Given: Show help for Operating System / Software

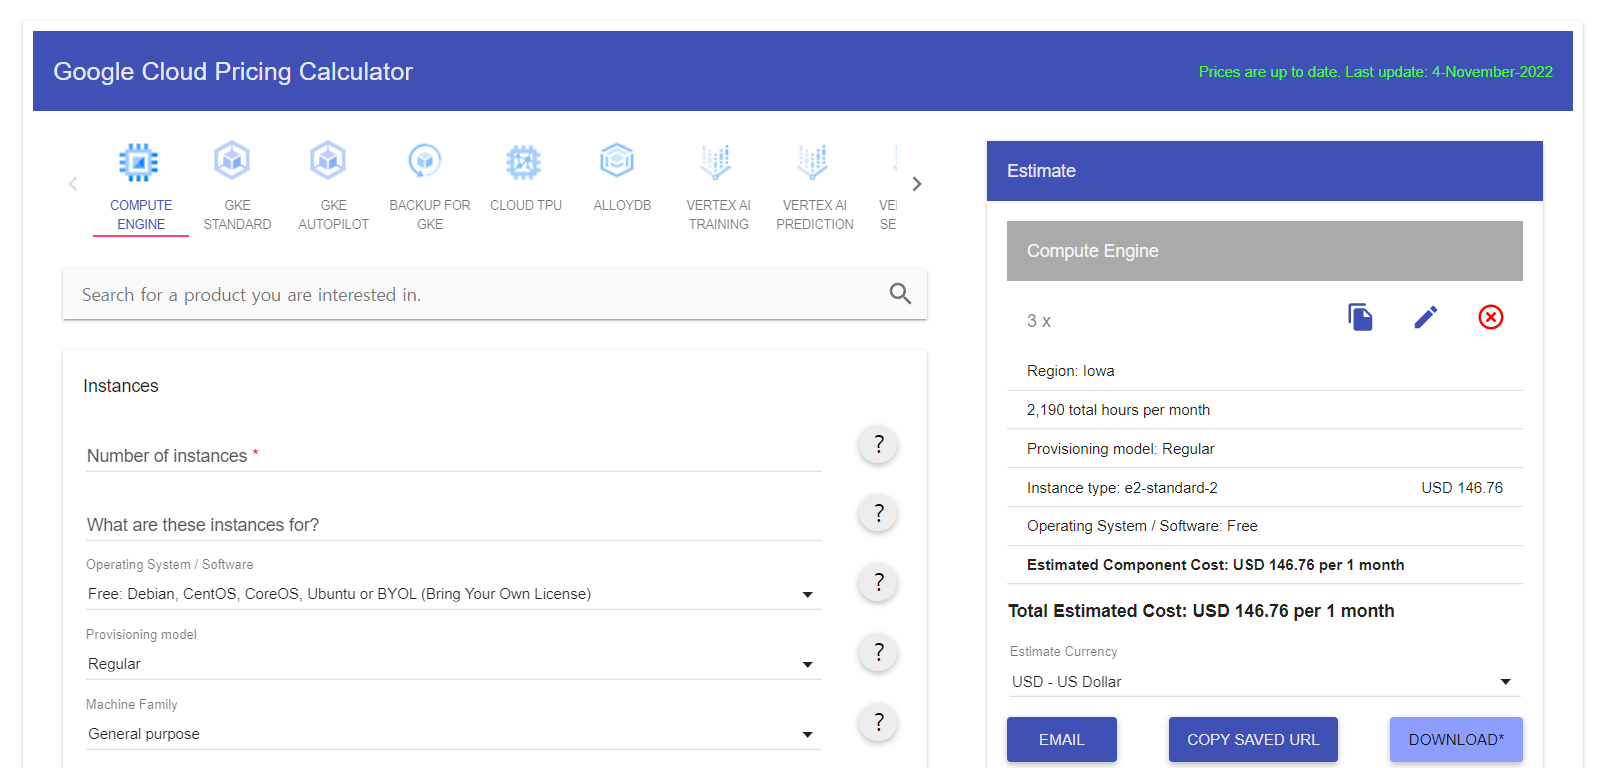Looking at the screenshot, I should pos(878,582).
